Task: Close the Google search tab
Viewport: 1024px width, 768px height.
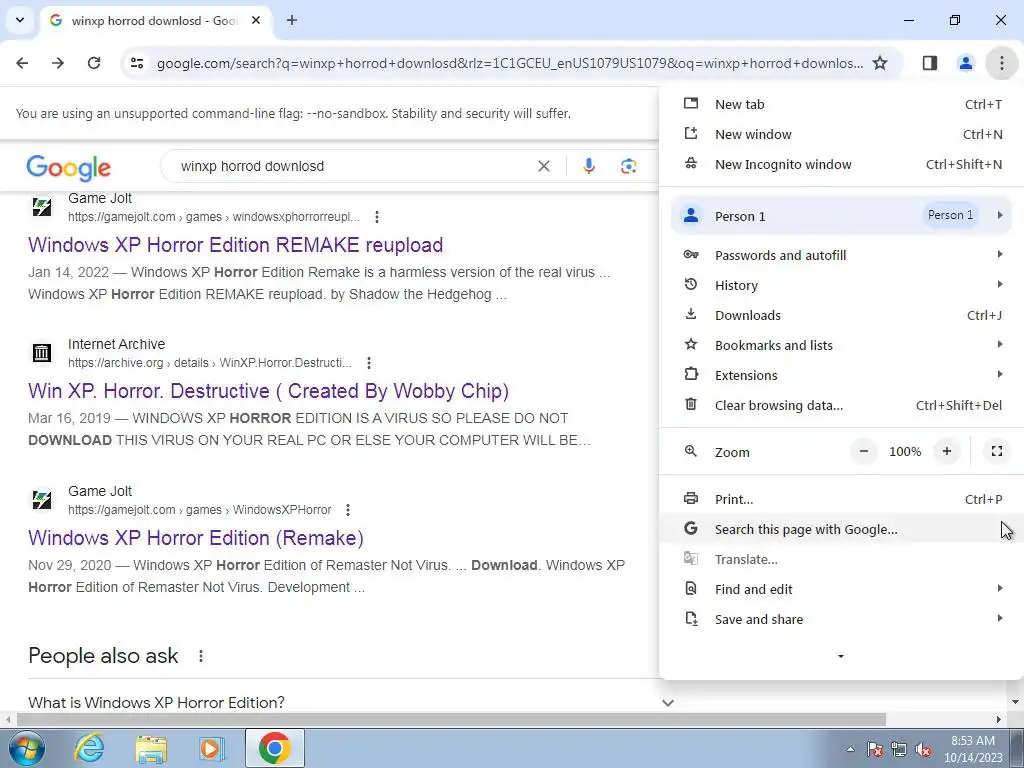Action: 256,20
